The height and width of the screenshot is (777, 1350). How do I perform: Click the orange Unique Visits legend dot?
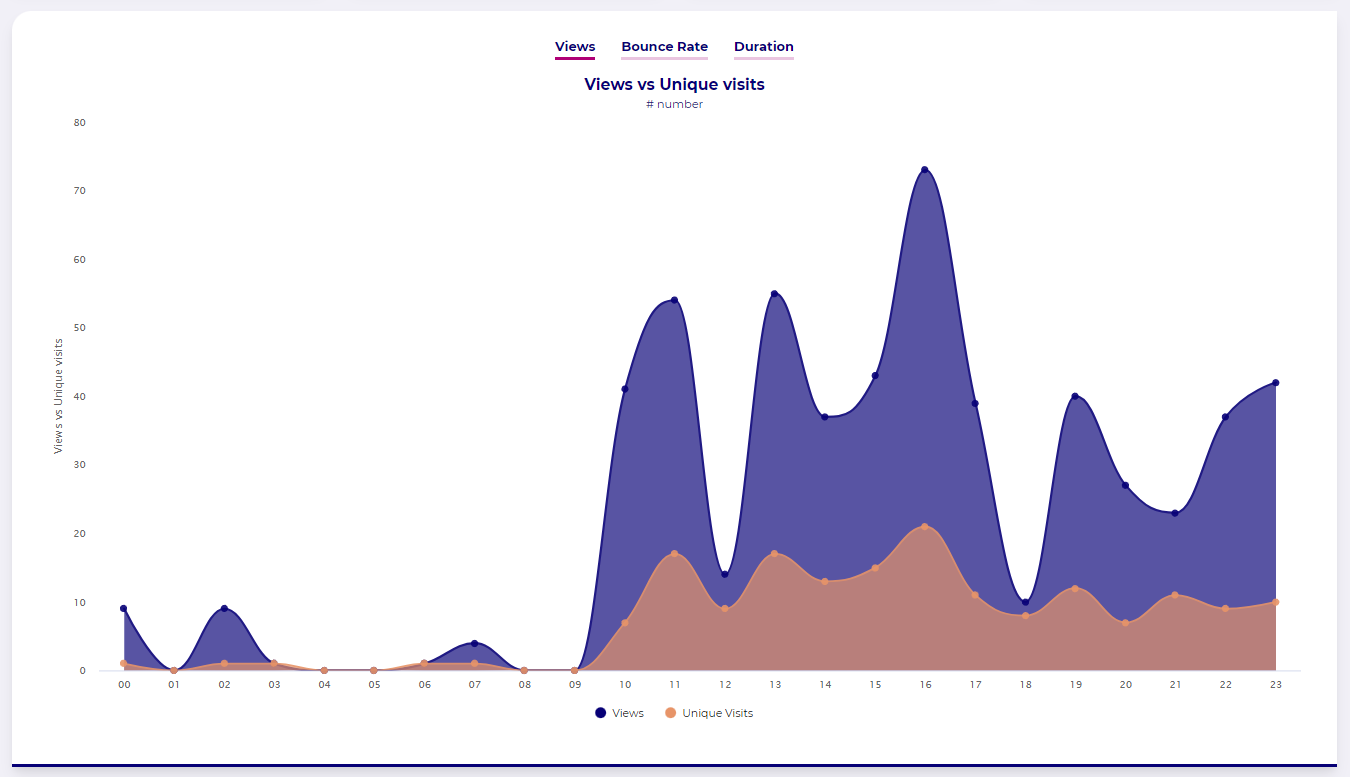pos(671,713)
